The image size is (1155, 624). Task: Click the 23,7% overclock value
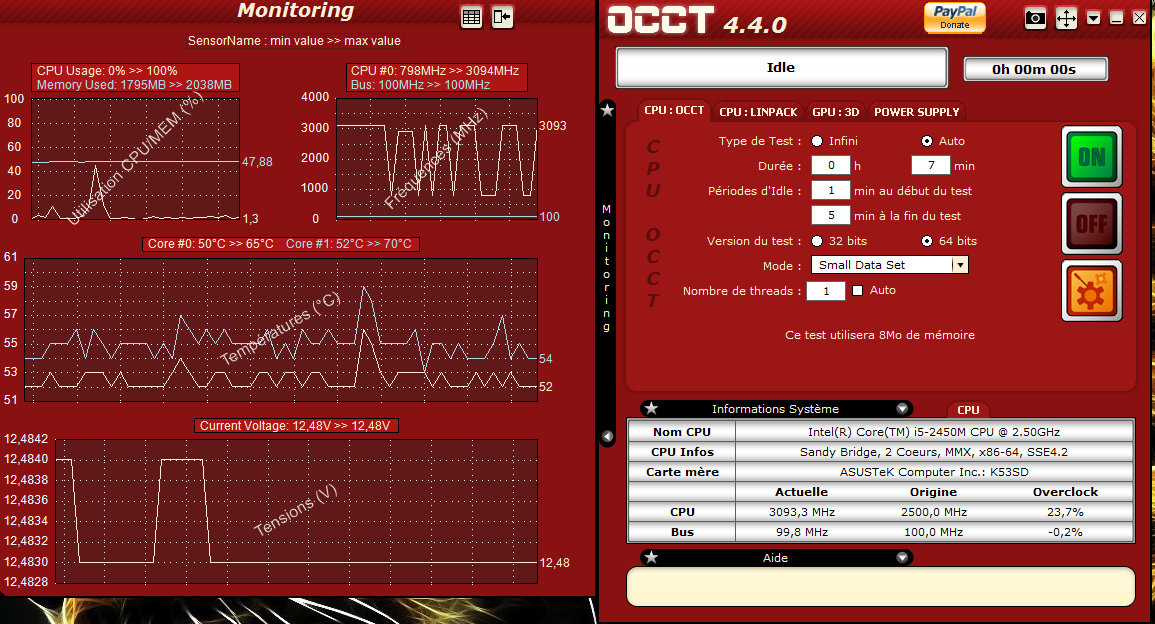click(1065, 512)
